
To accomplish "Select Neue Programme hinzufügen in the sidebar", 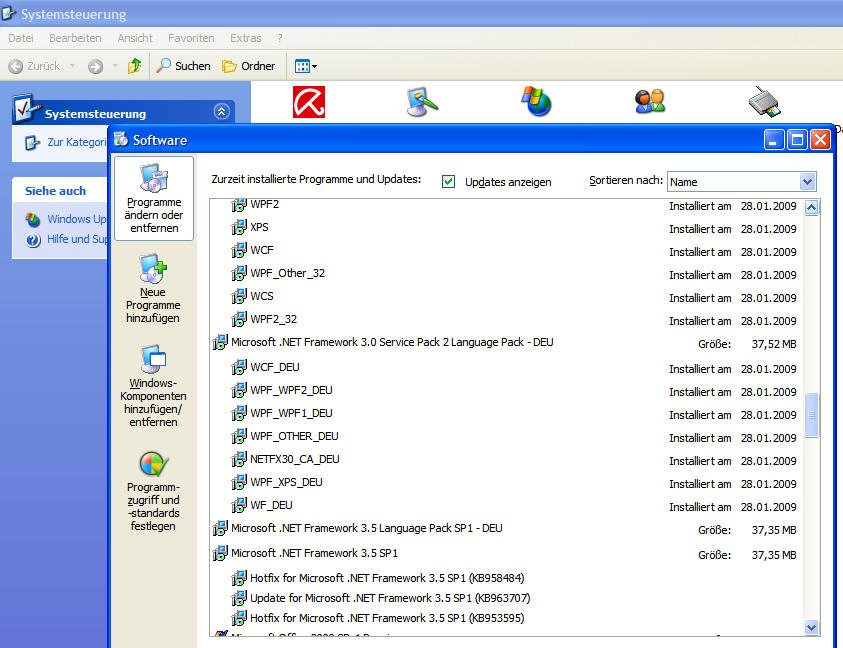I will coord(153,289).
